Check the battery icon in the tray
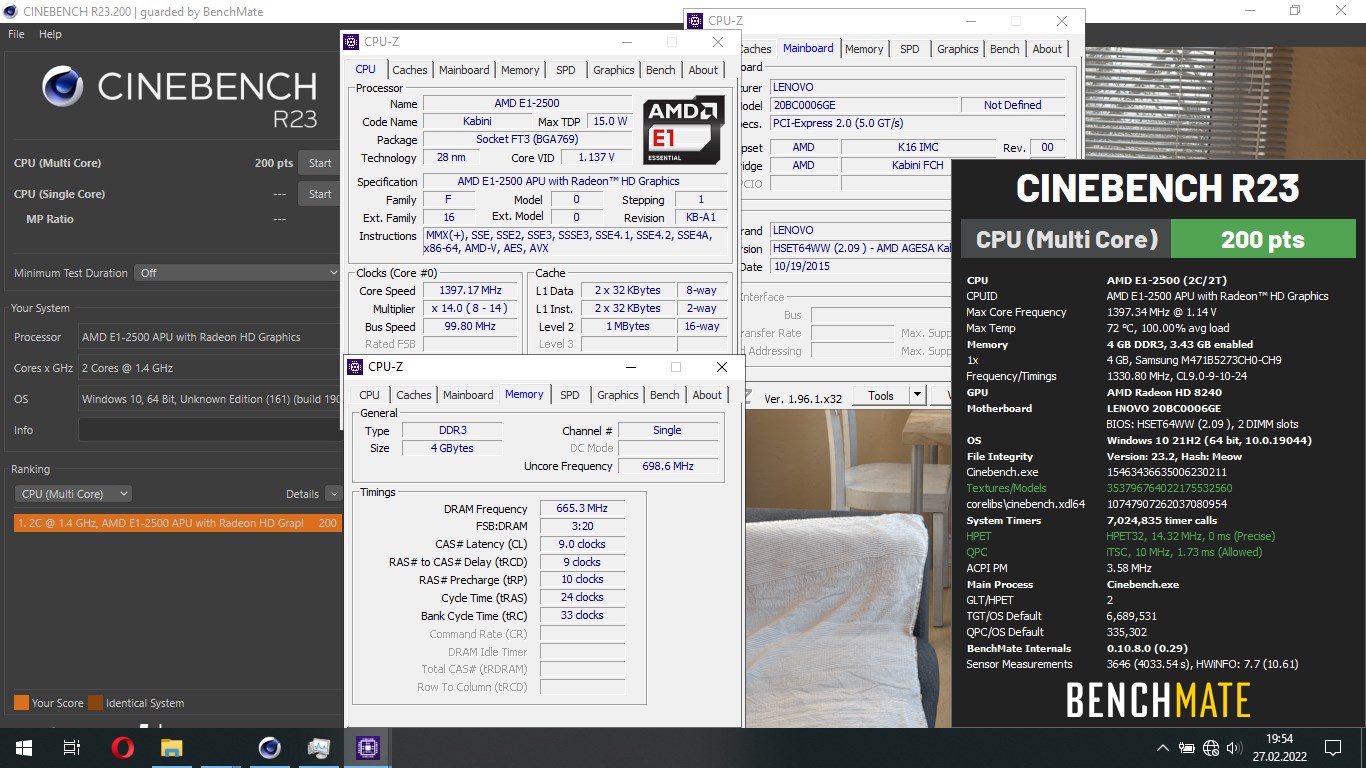Image resolution: width=1366 pixels, height=768 pixels. pyautogui.click(x=1187, y=748)
